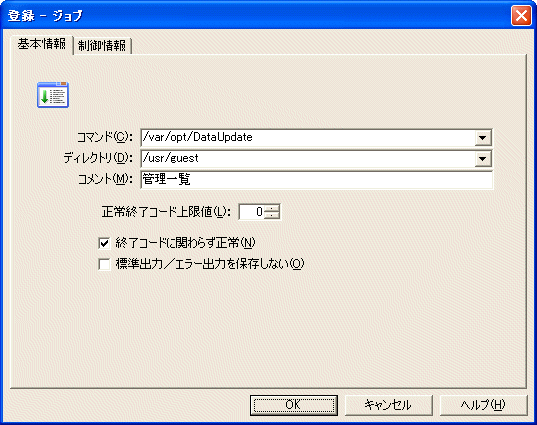Click the キャンセル button
The image size is (537, 425).
(x=388, y=405)
